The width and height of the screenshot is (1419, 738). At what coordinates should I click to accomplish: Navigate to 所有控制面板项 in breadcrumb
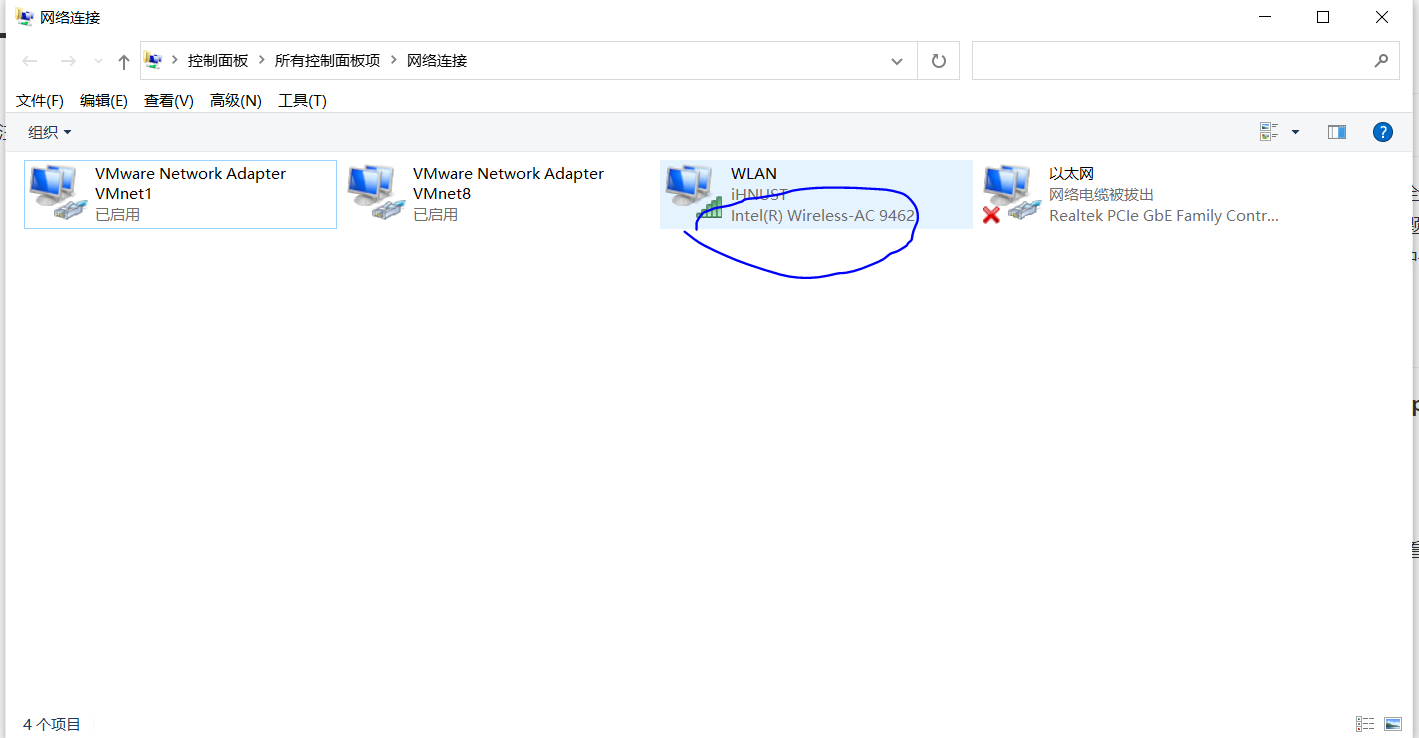coord(328,60)
